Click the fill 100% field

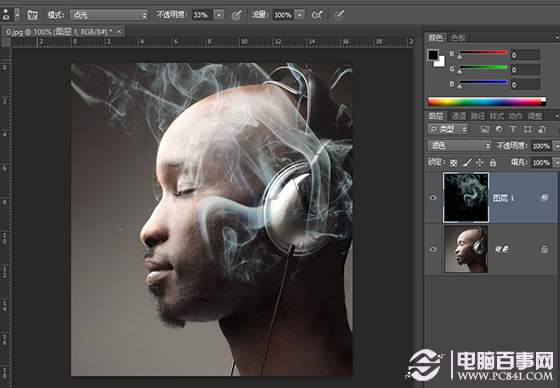coord(541,163)
